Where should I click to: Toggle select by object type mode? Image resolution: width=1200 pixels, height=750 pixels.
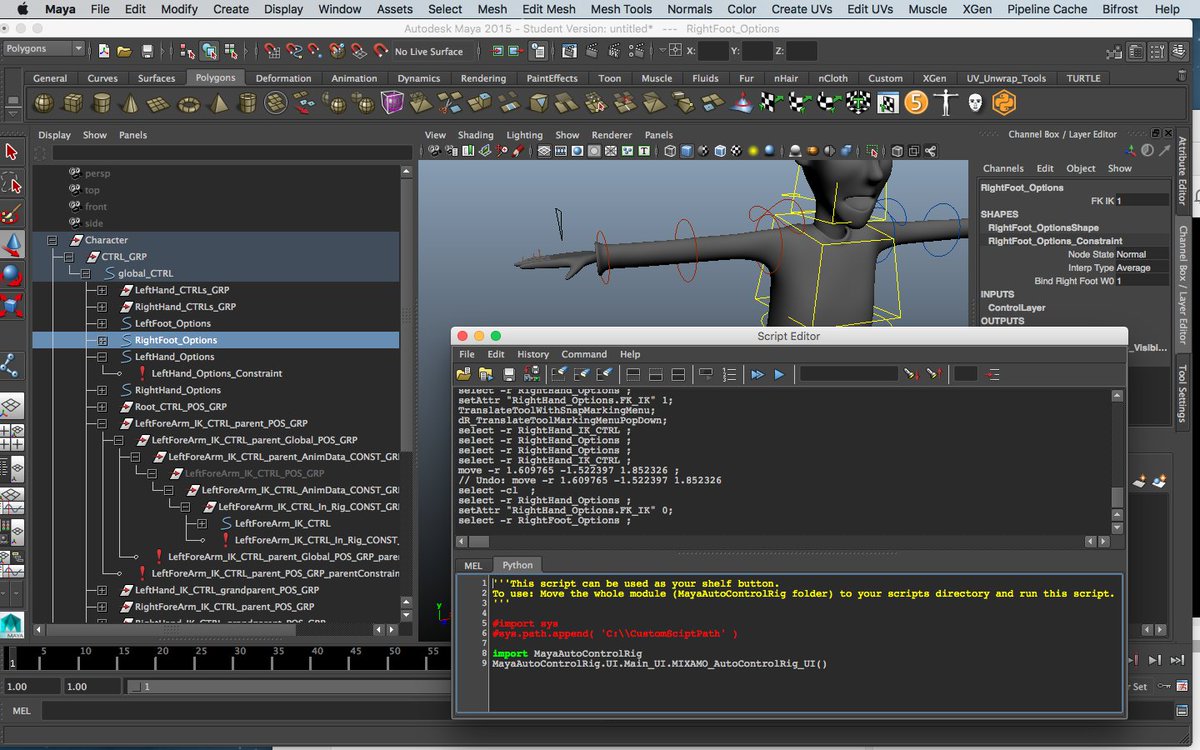(210, 51)
